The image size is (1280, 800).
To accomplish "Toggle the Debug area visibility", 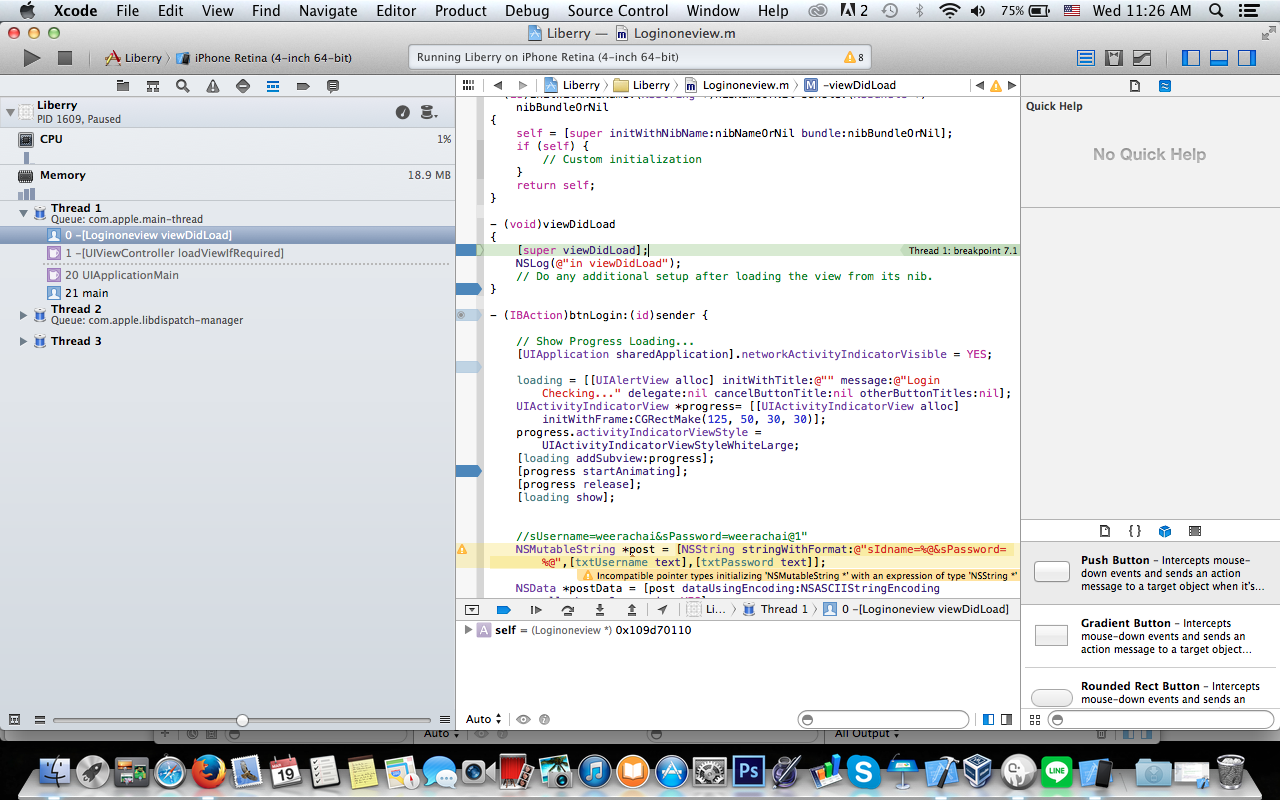I will tap(1219, 58).
